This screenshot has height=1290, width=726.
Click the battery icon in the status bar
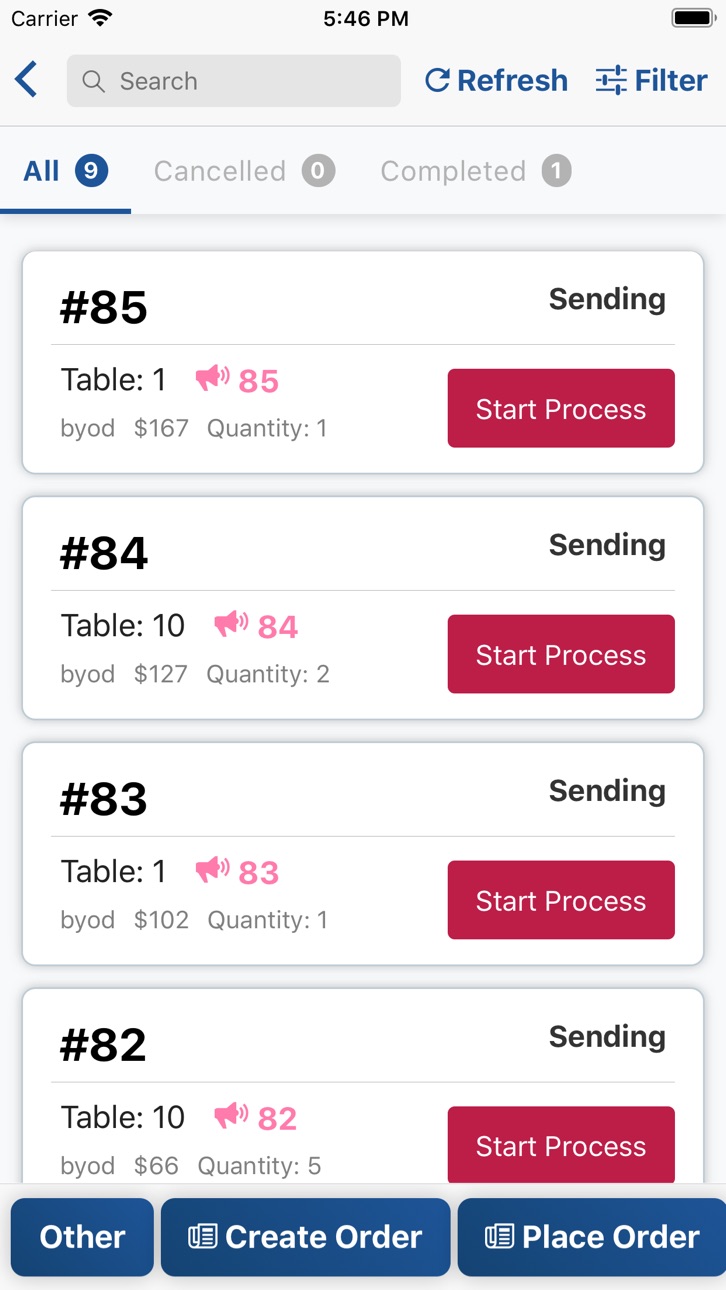[693, 18]
